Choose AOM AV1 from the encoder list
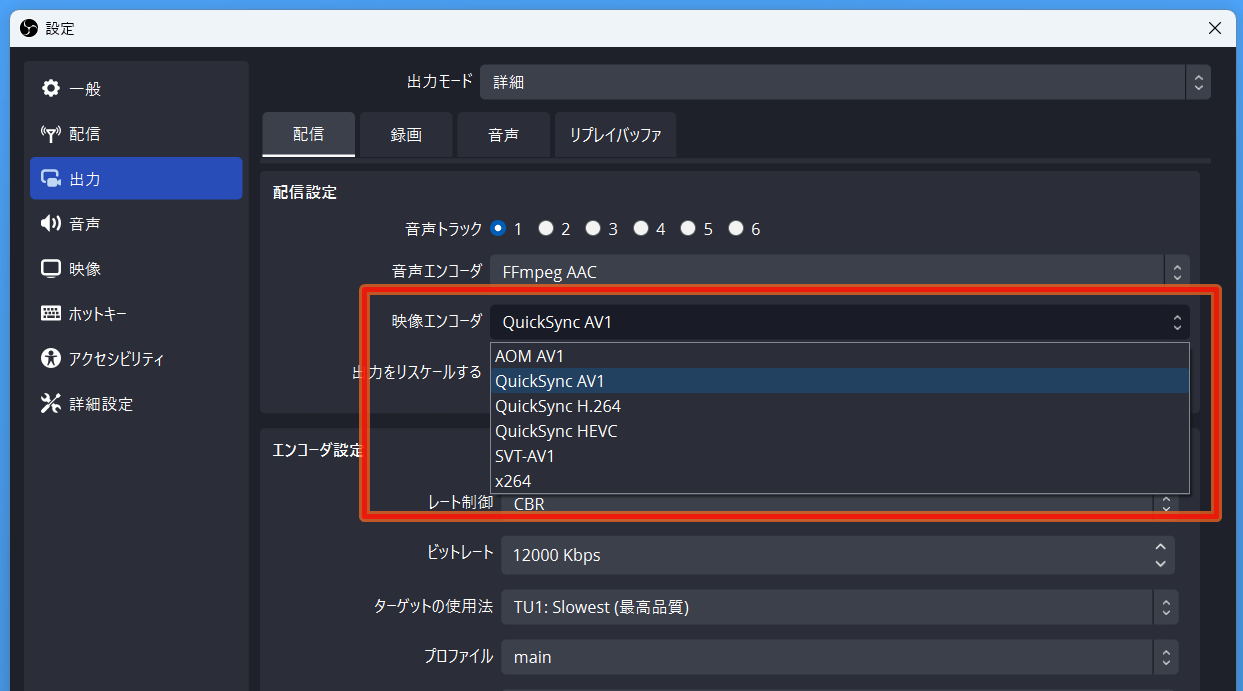1243x691 pixels. (x=840, y=356)
